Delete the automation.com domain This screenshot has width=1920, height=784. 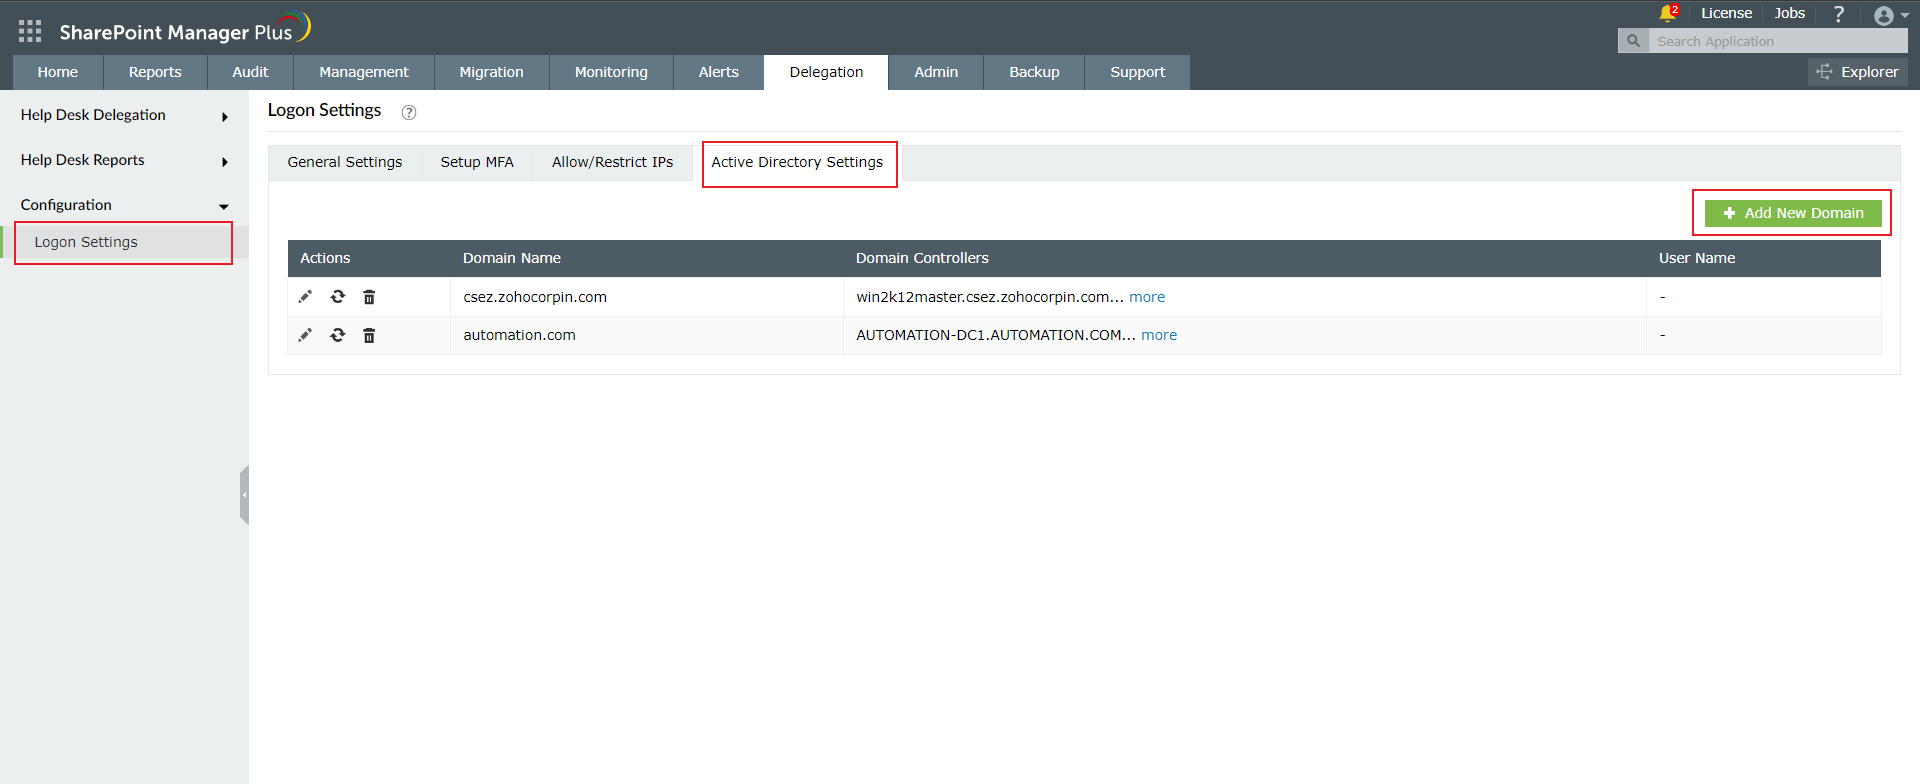[369, 335]
